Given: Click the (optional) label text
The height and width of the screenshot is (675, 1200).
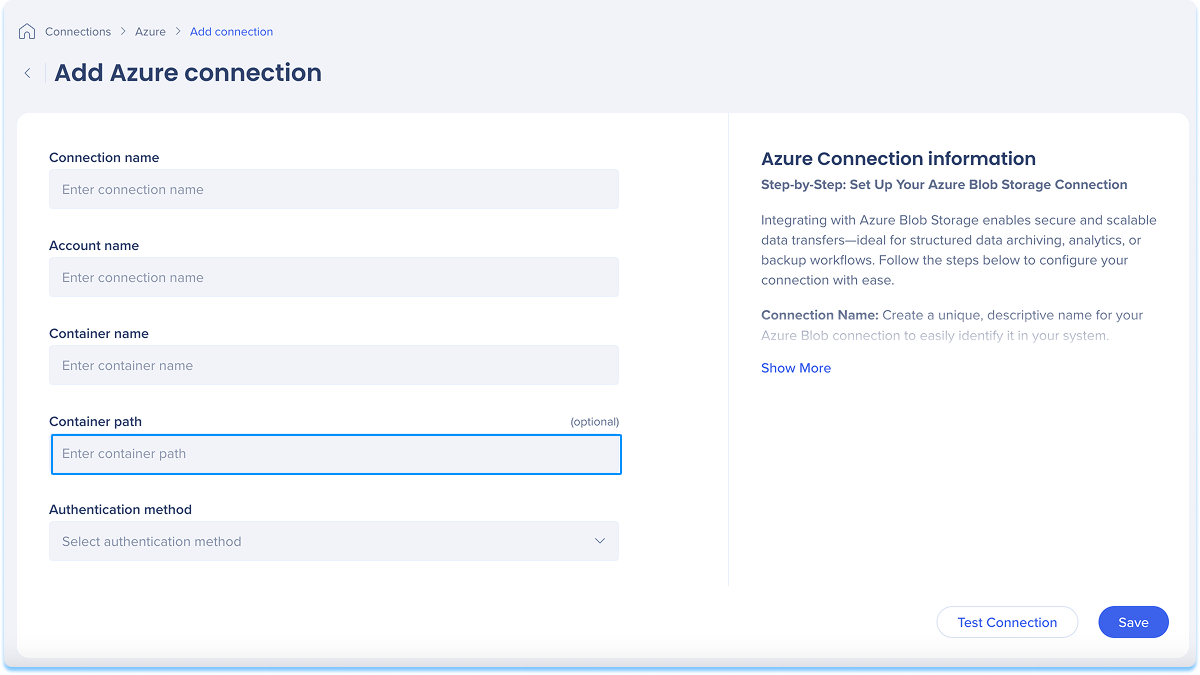Looking at the screenshot, I should pos(595,422).
